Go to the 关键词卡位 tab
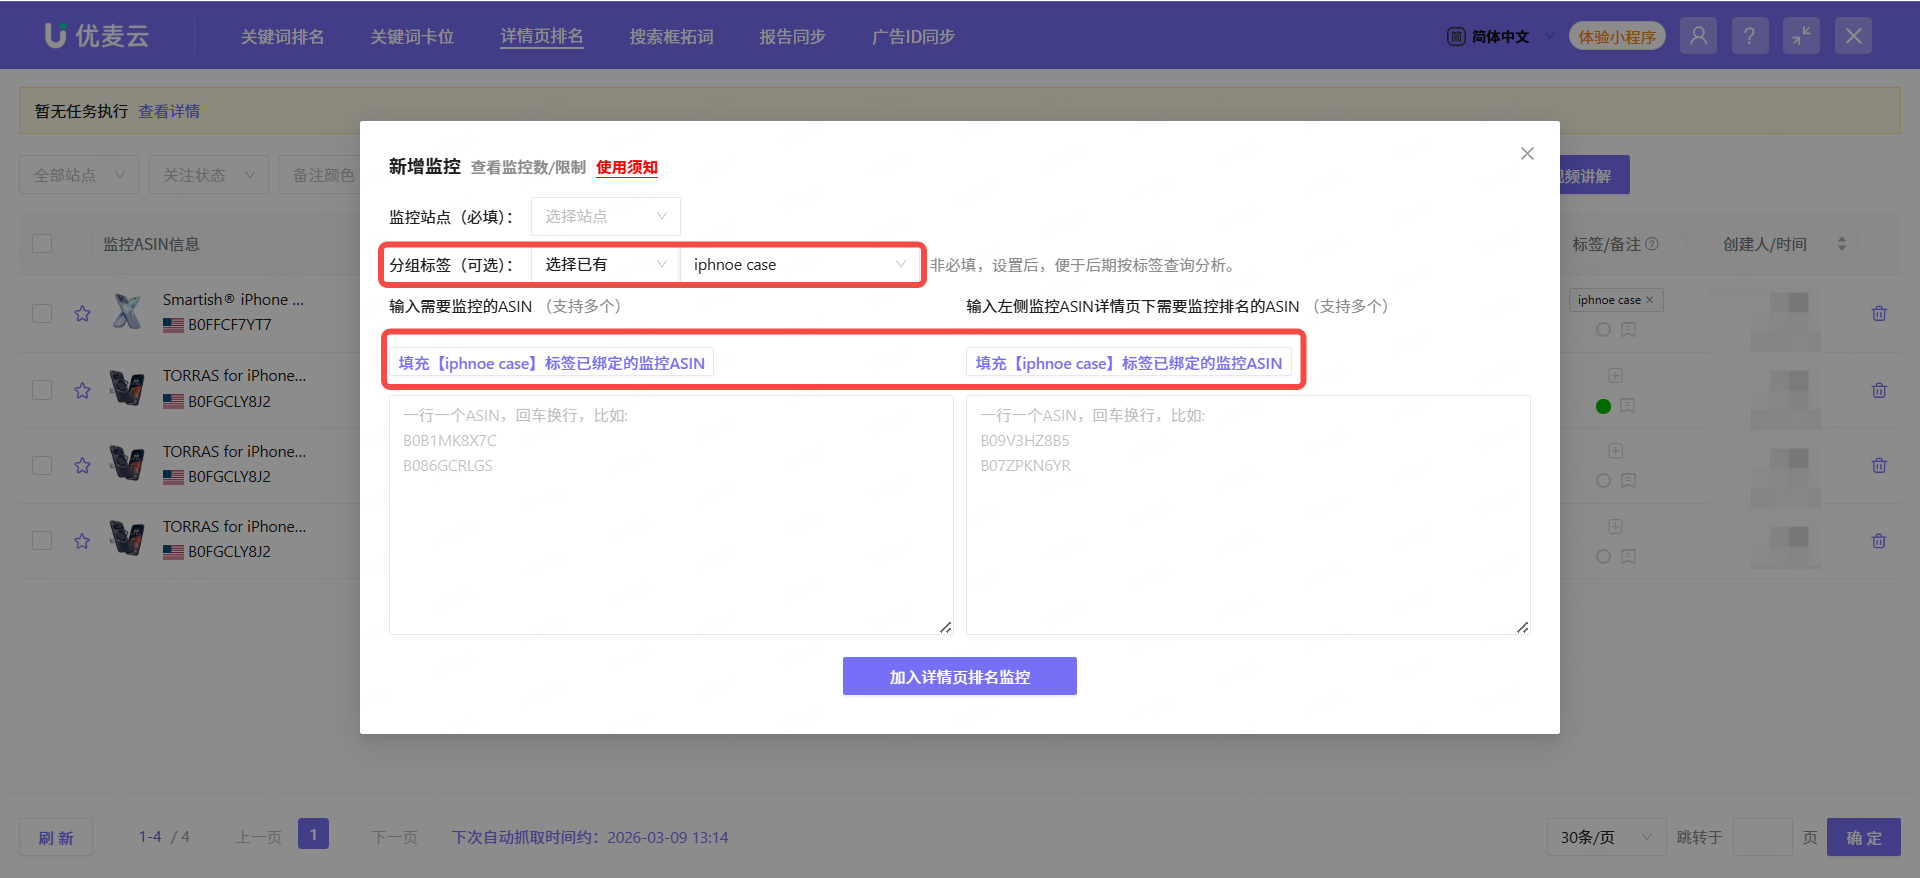Viewport: 1920px width, 878px height. click(x=412, y=37)
